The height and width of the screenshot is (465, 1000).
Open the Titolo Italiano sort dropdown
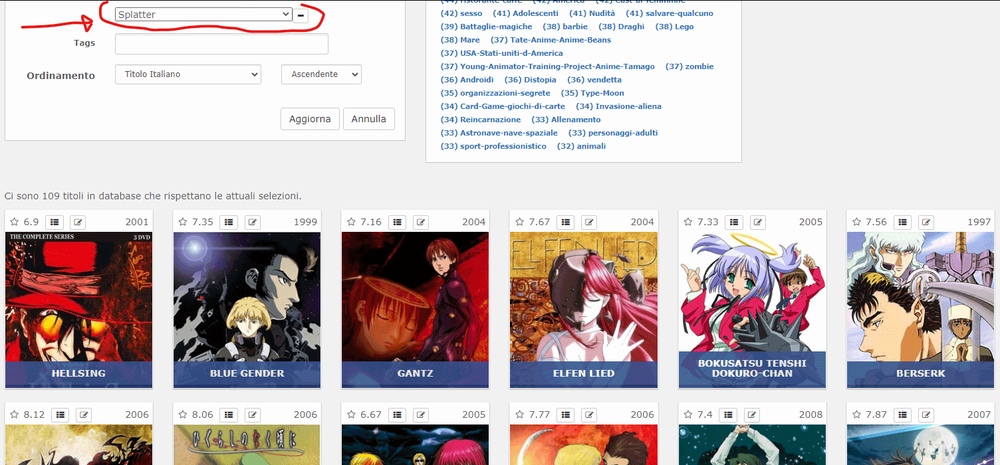[188, 74]
